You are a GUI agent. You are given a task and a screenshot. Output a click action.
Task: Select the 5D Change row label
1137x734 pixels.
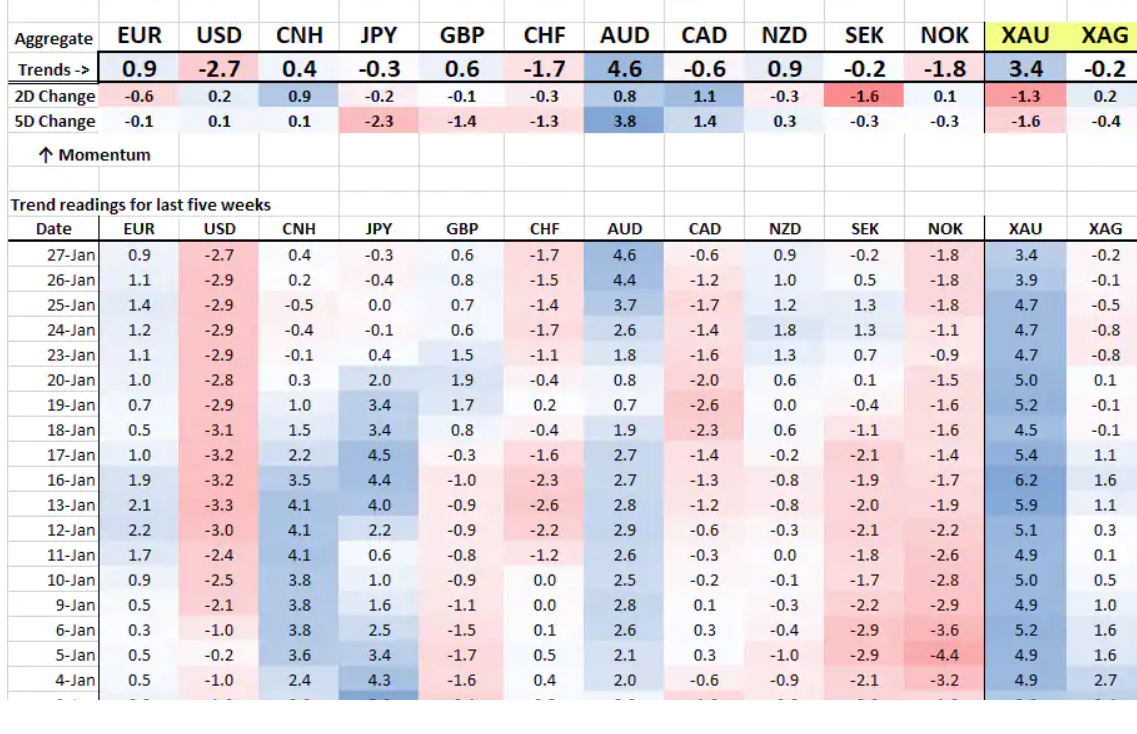pyautogui.click(x=54, y=122)
